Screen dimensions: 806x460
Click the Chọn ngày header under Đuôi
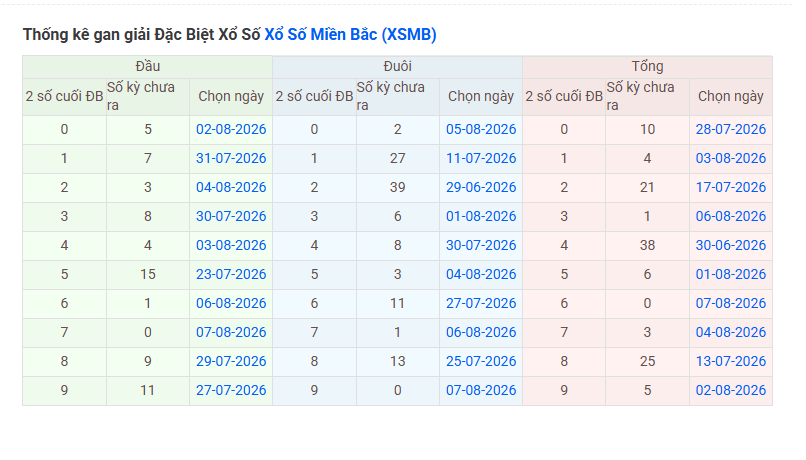pyautogui.click(x=481, y=97)
